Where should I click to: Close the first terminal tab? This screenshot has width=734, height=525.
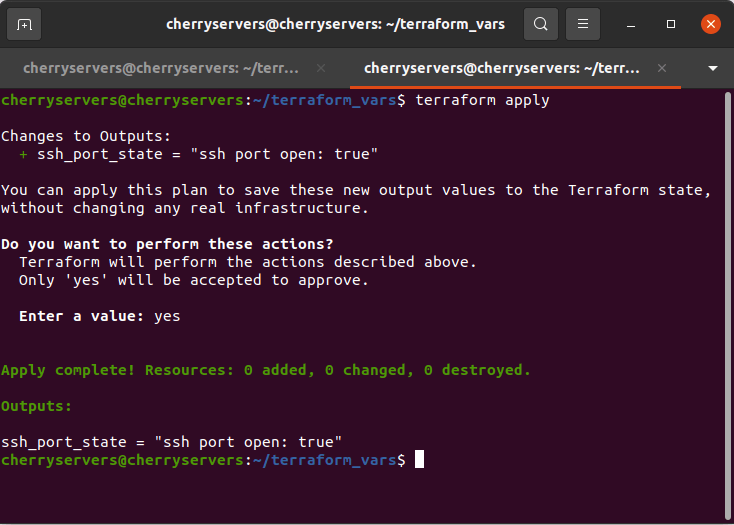321,68
